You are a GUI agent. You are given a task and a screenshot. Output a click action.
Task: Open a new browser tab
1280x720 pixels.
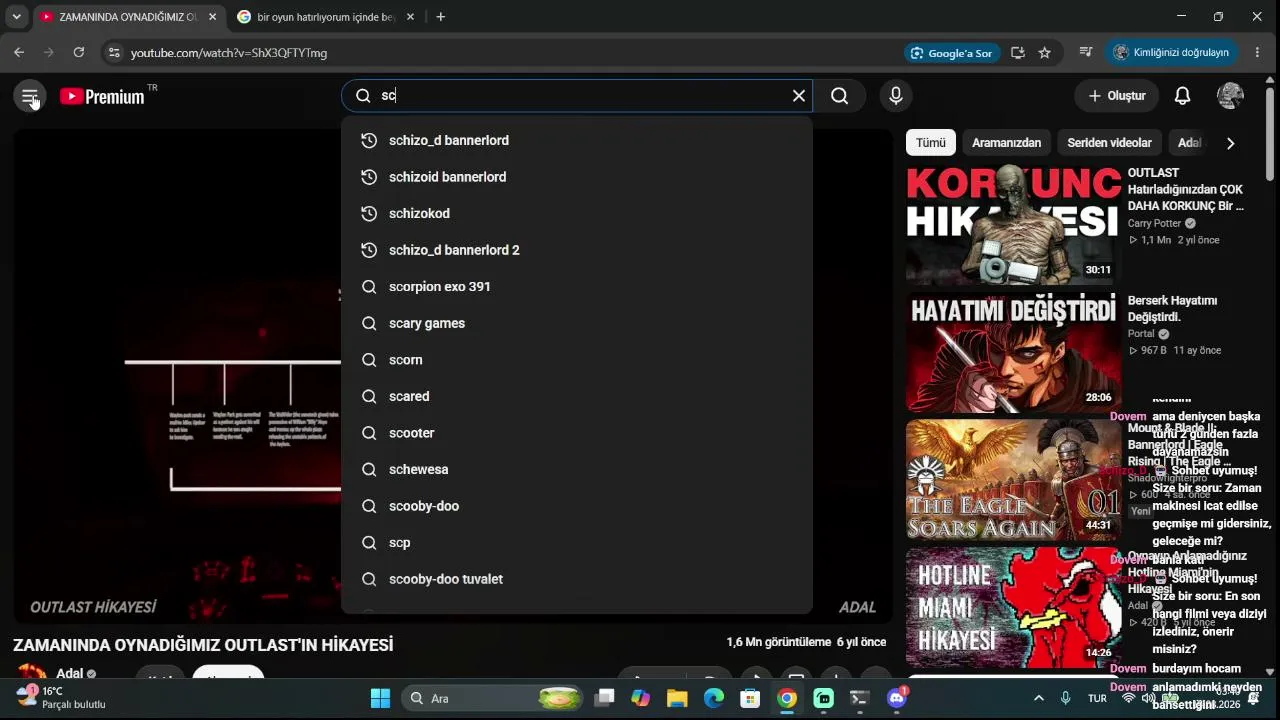(441, 17)
